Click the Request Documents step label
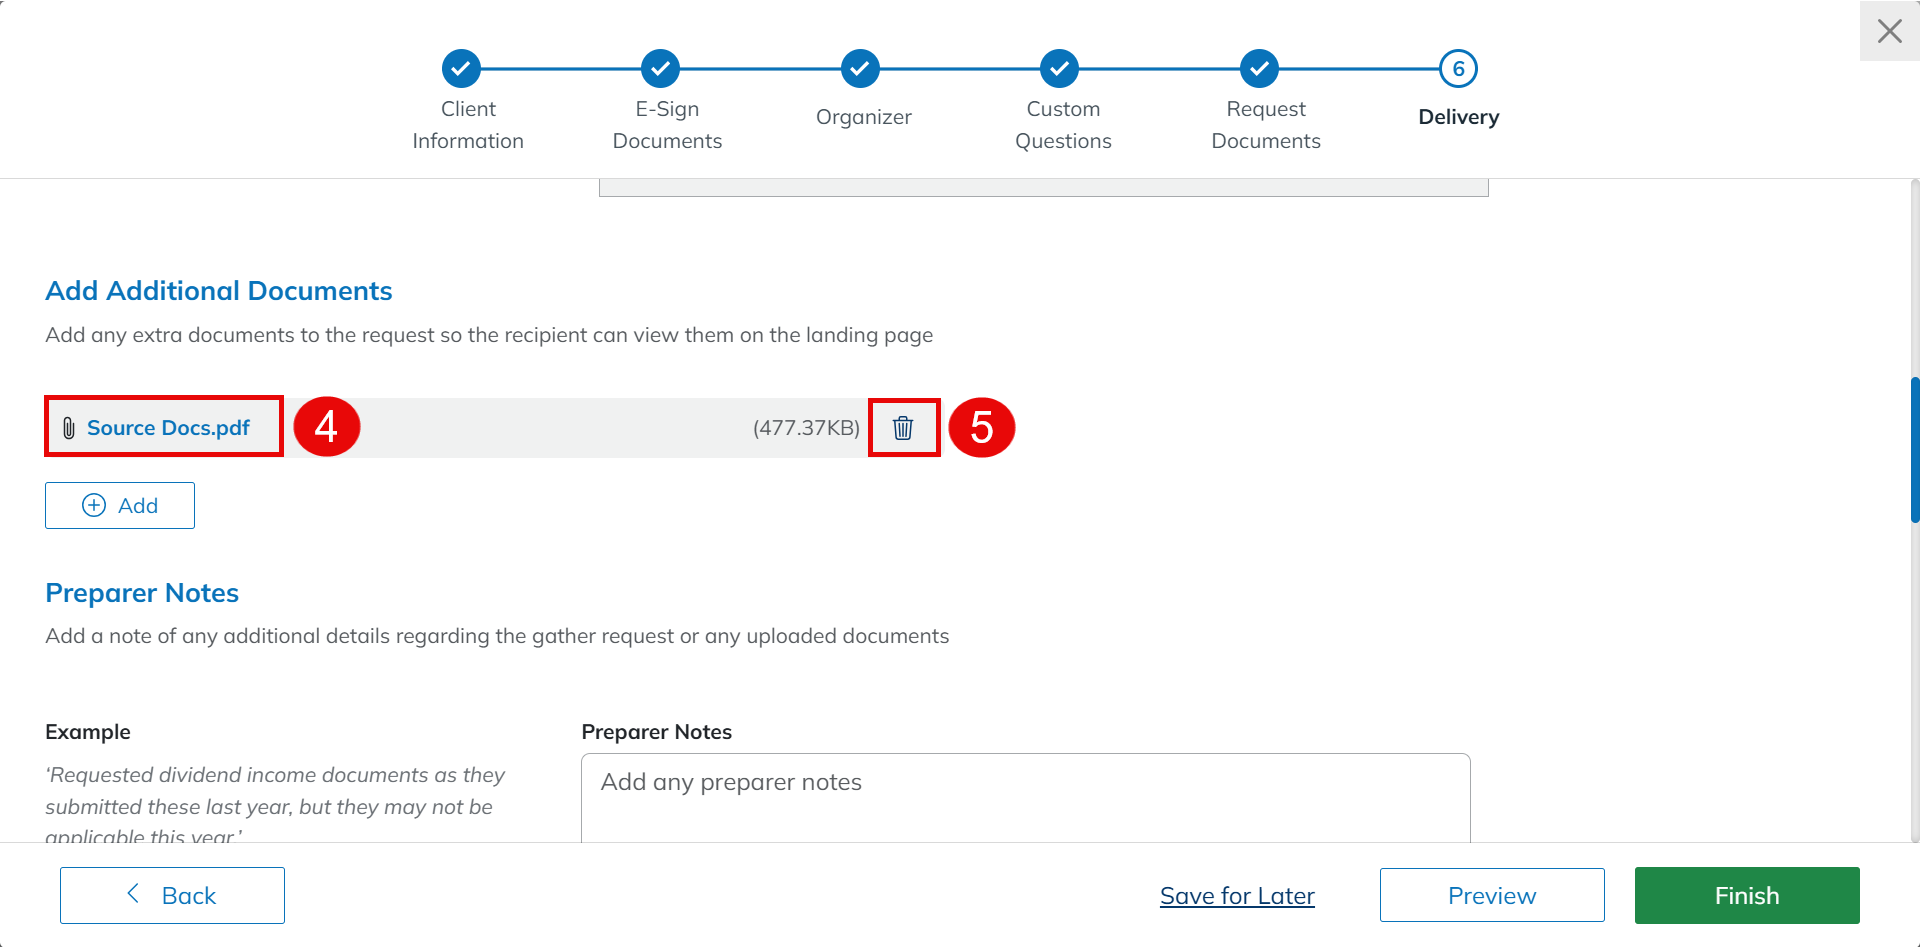Image resolution: width=1920 pixels, height=947 pixels. pos(1266,125)
